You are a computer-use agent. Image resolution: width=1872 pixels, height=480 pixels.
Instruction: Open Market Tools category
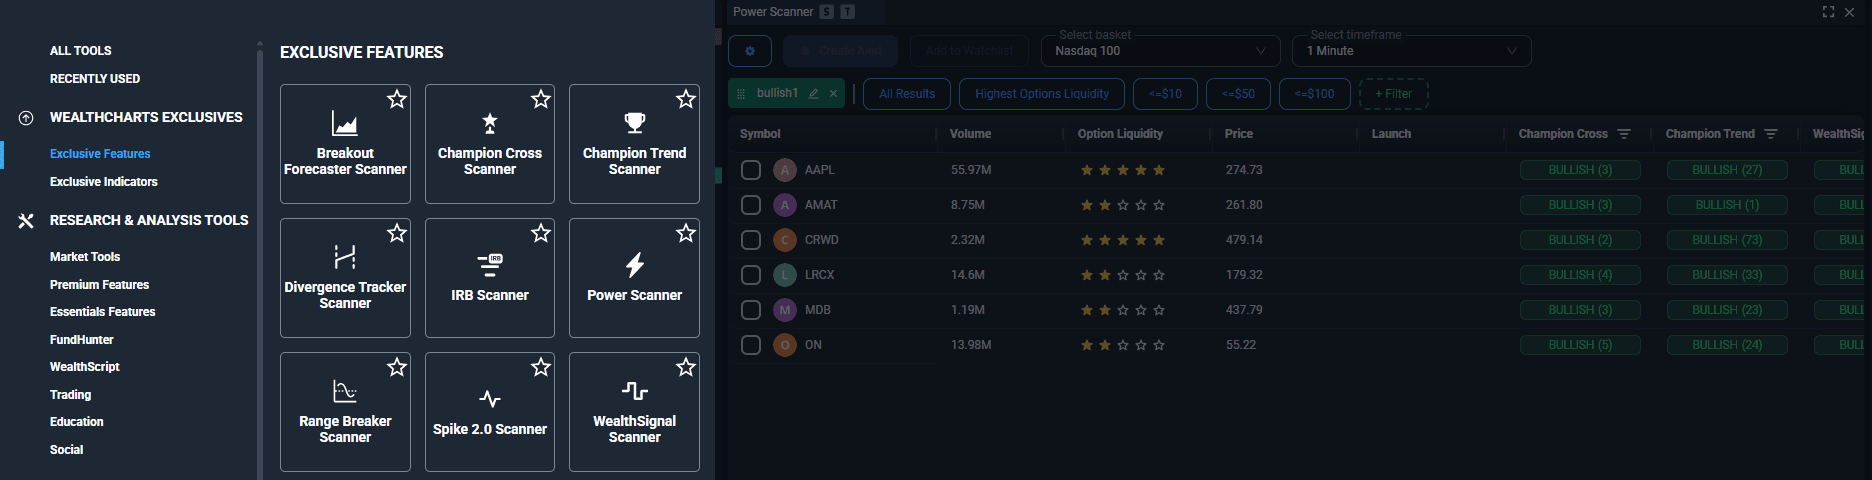pos(85,257)
